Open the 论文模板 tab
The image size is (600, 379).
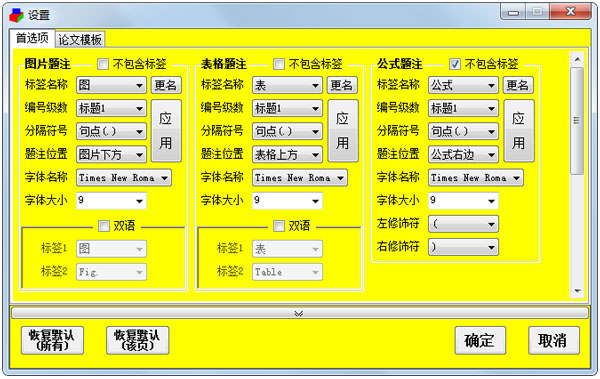click(x=80, y=39)
